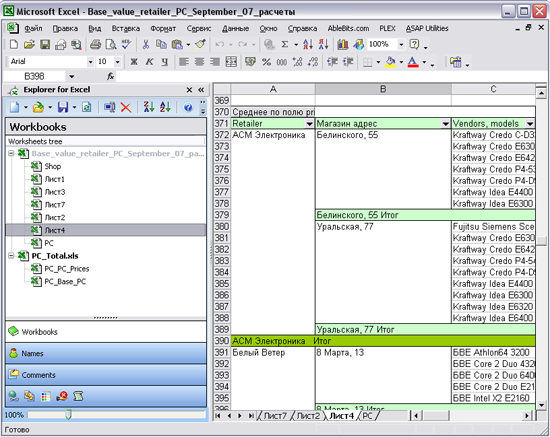This screenshot has width=550, height=437.
Task: Toggle Underline (Ч) formatting
Action: 165,62
